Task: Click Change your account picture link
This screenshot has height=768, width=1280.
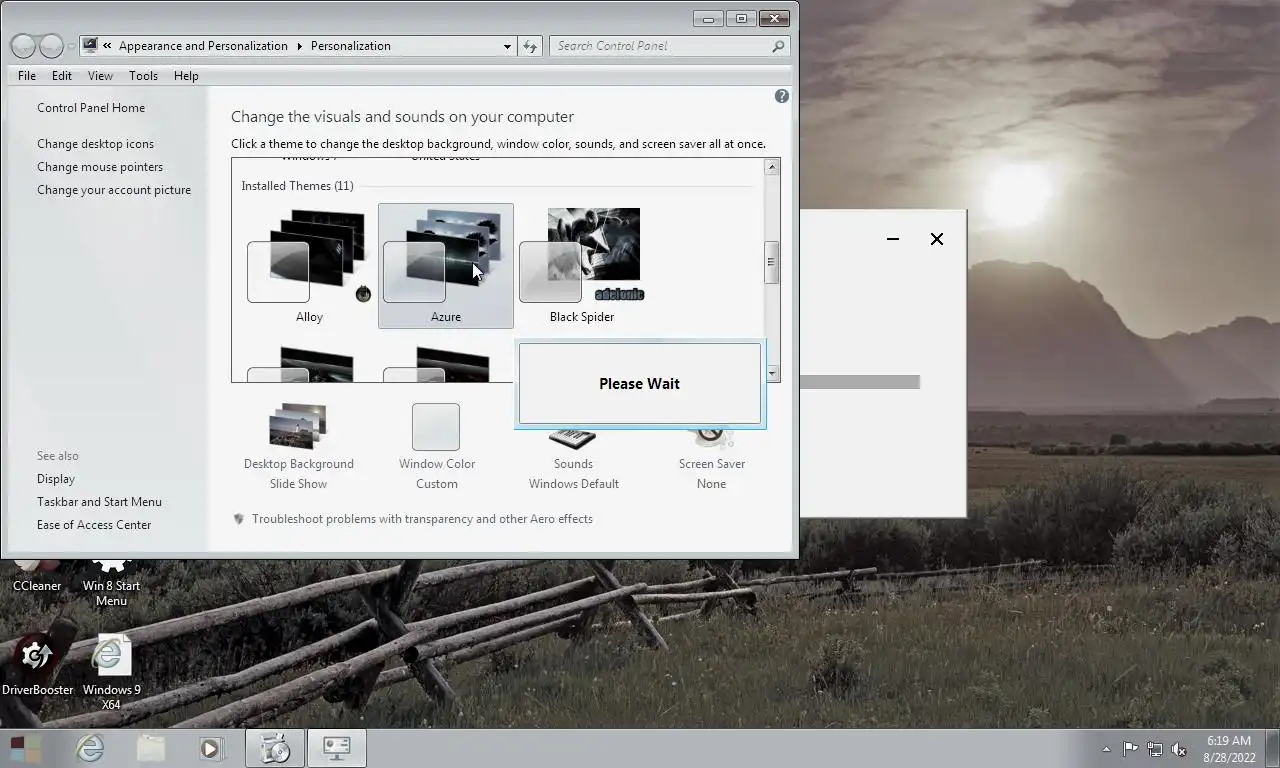Action: point(114,190)
